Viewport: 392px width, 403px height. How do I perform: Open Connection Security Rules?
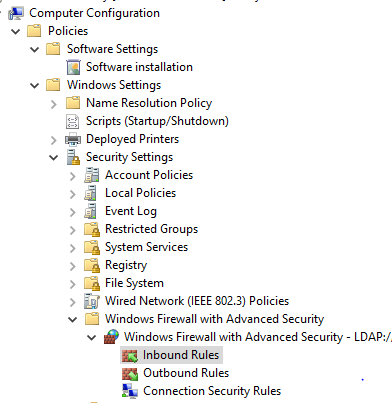click(212, 391)
